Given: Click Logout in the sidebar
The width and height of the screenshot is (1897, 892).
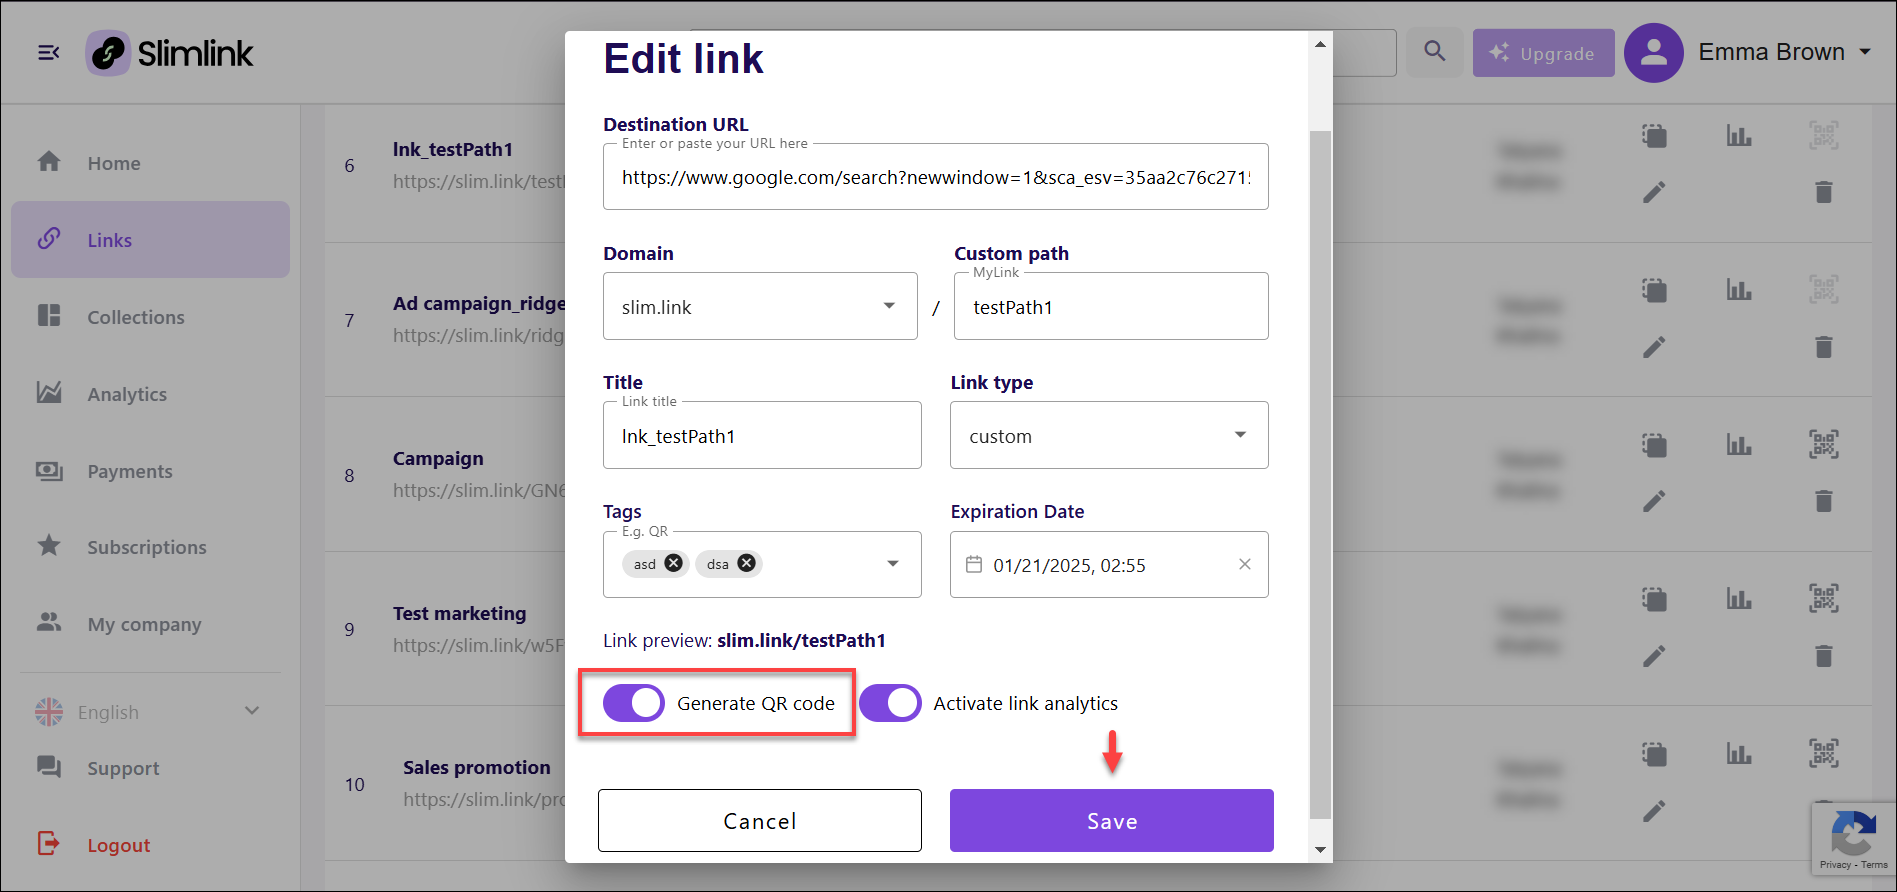Looking at the screenshot, I should click(x=93, y=845).
